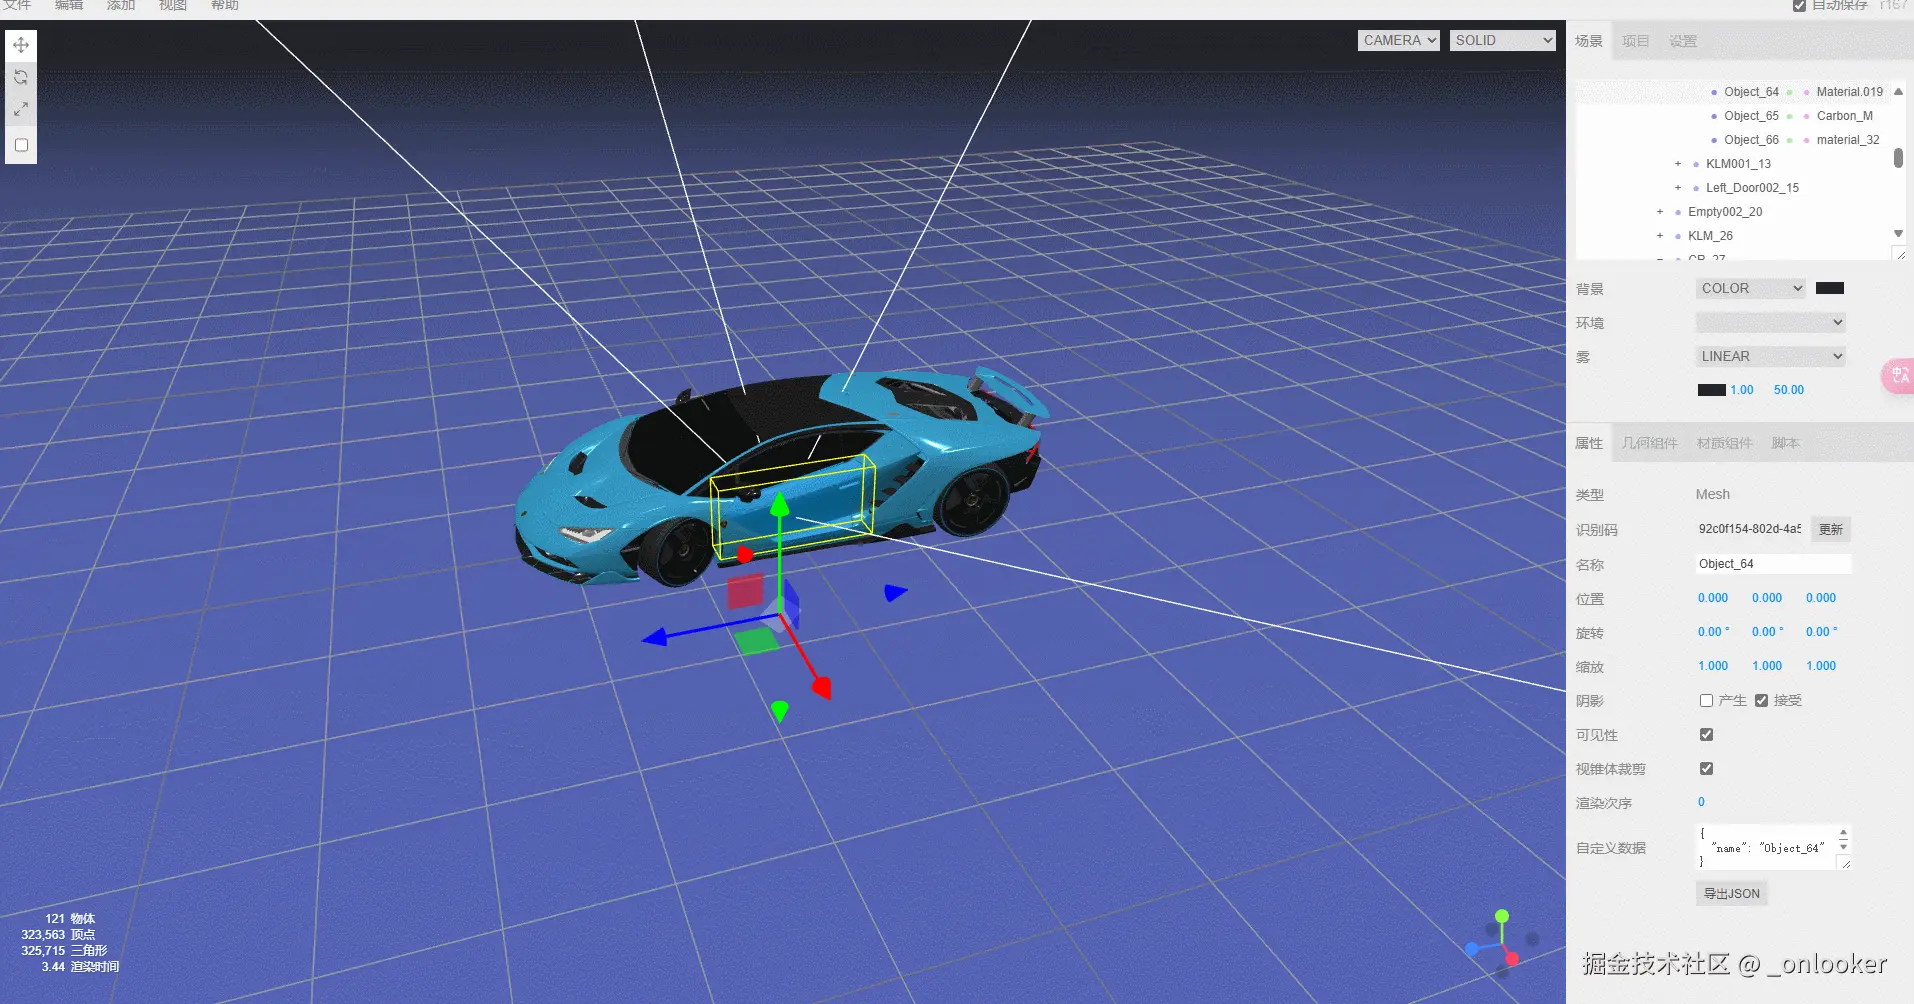Click the 导出JSON export button
This screenshot has height=1004, width=1914.
tap(1732, 893)
